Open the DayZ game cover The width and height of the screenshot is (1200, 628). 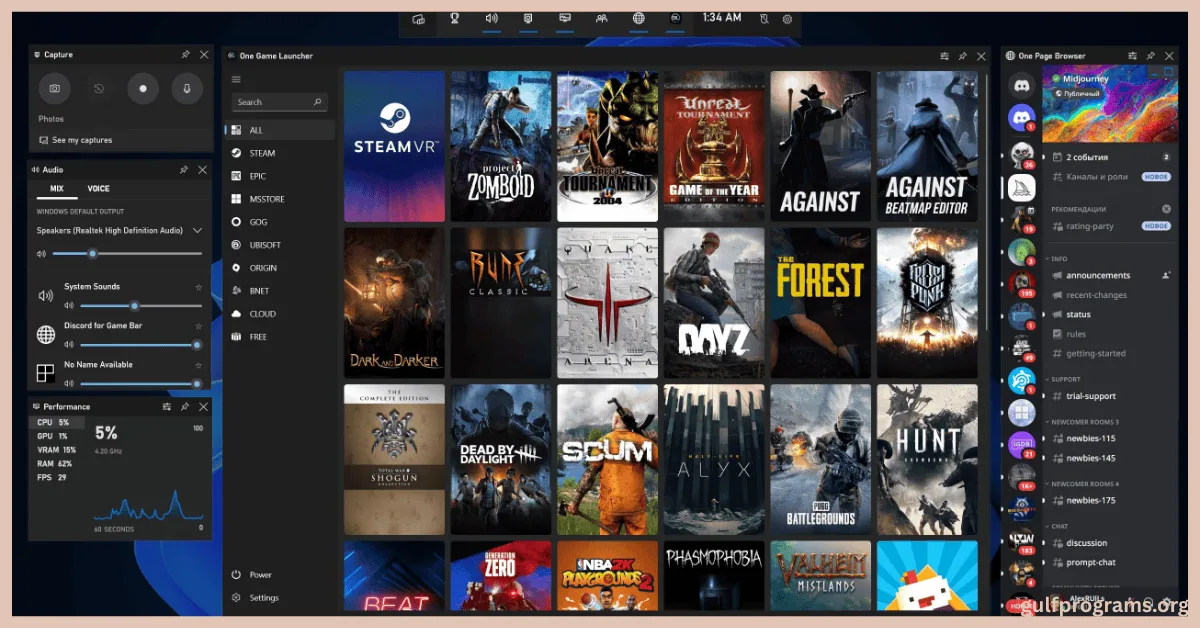click(x=713, y=304)
